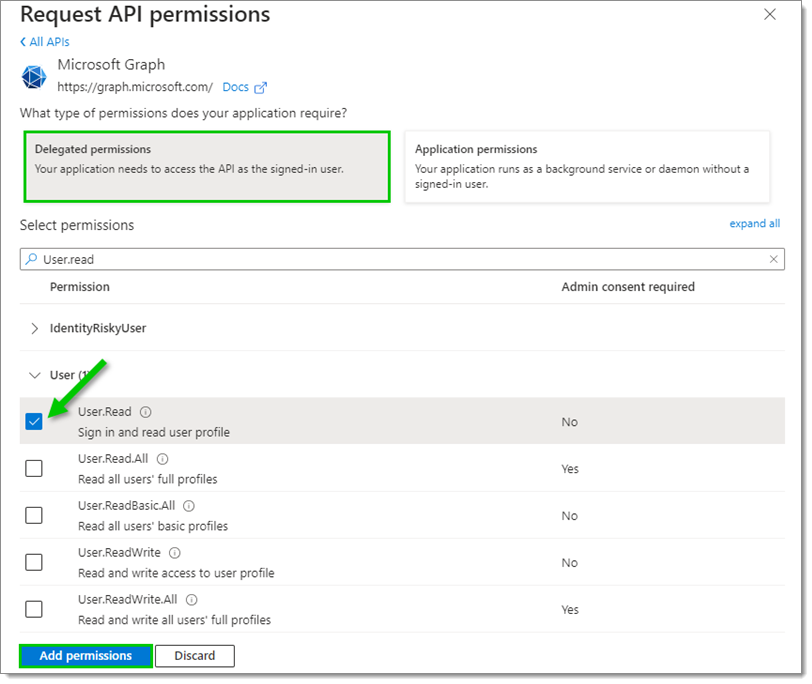Viewport: 812px width, 684px height.
Task: Click into the User.read search field
Action: pyautogui.click(x=402, y=259)
